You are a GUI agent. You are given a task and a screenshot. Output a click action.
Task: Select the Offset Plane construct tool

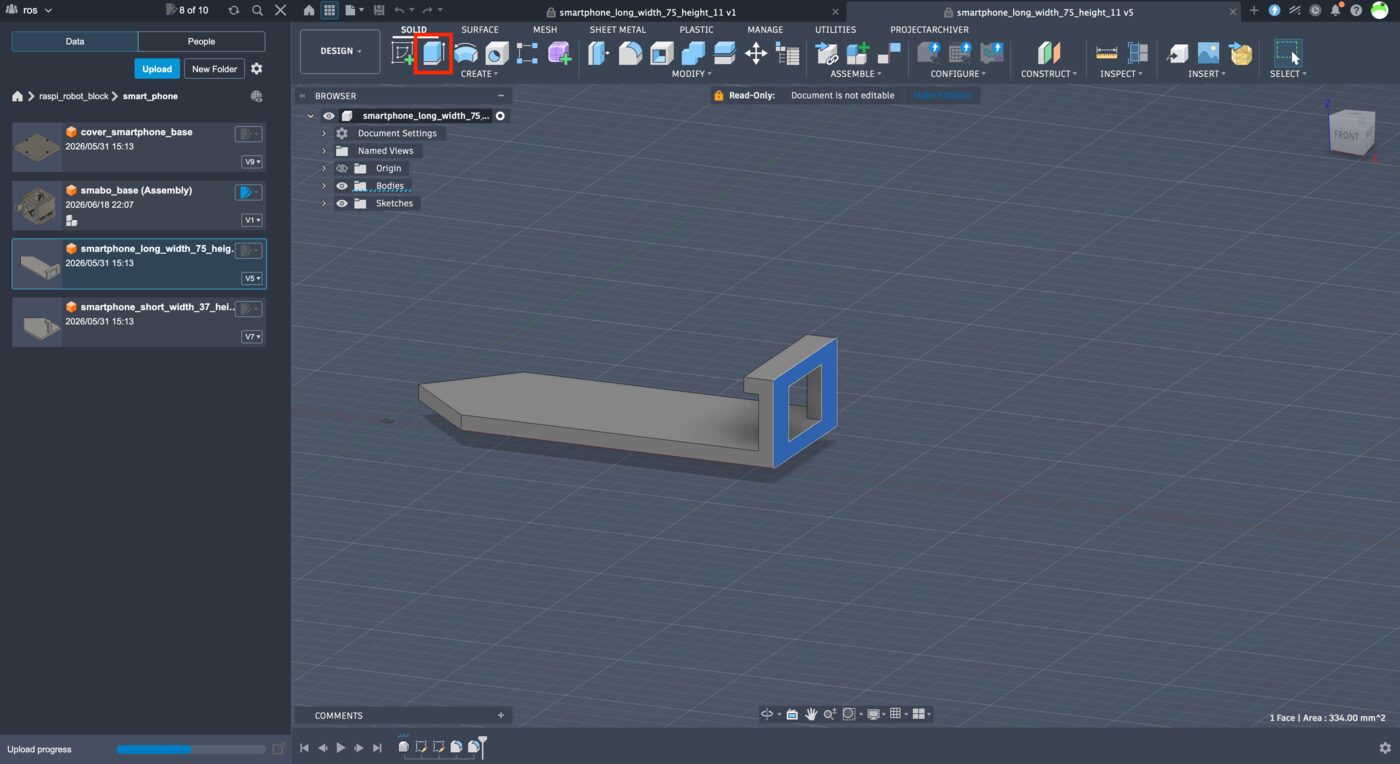coord(1048,53)
